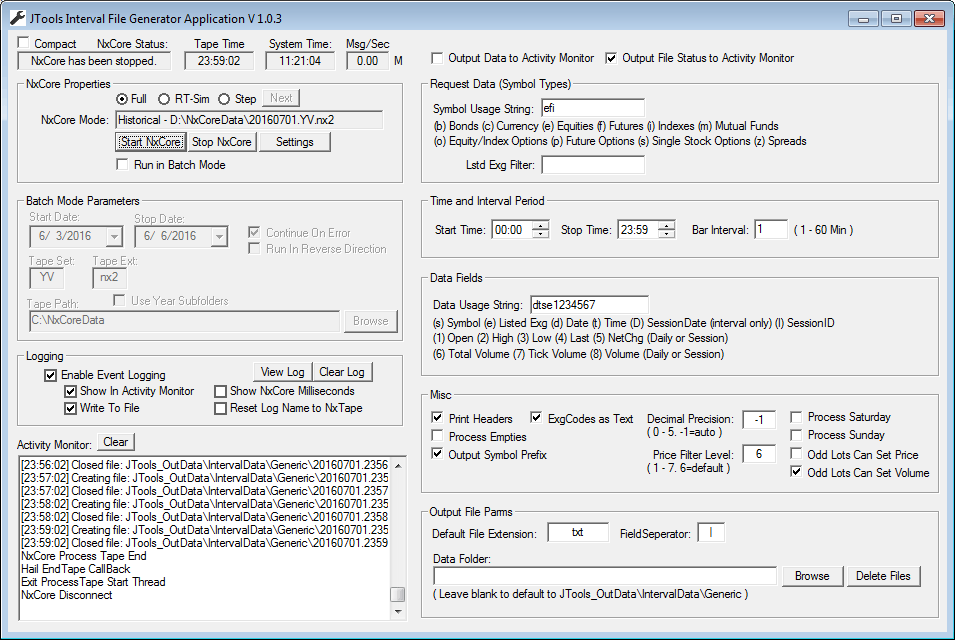Enable Odd Lots Can Set Price
This screenshot has width=955, height=640.
pyautogui.click(x=795, y=454)
